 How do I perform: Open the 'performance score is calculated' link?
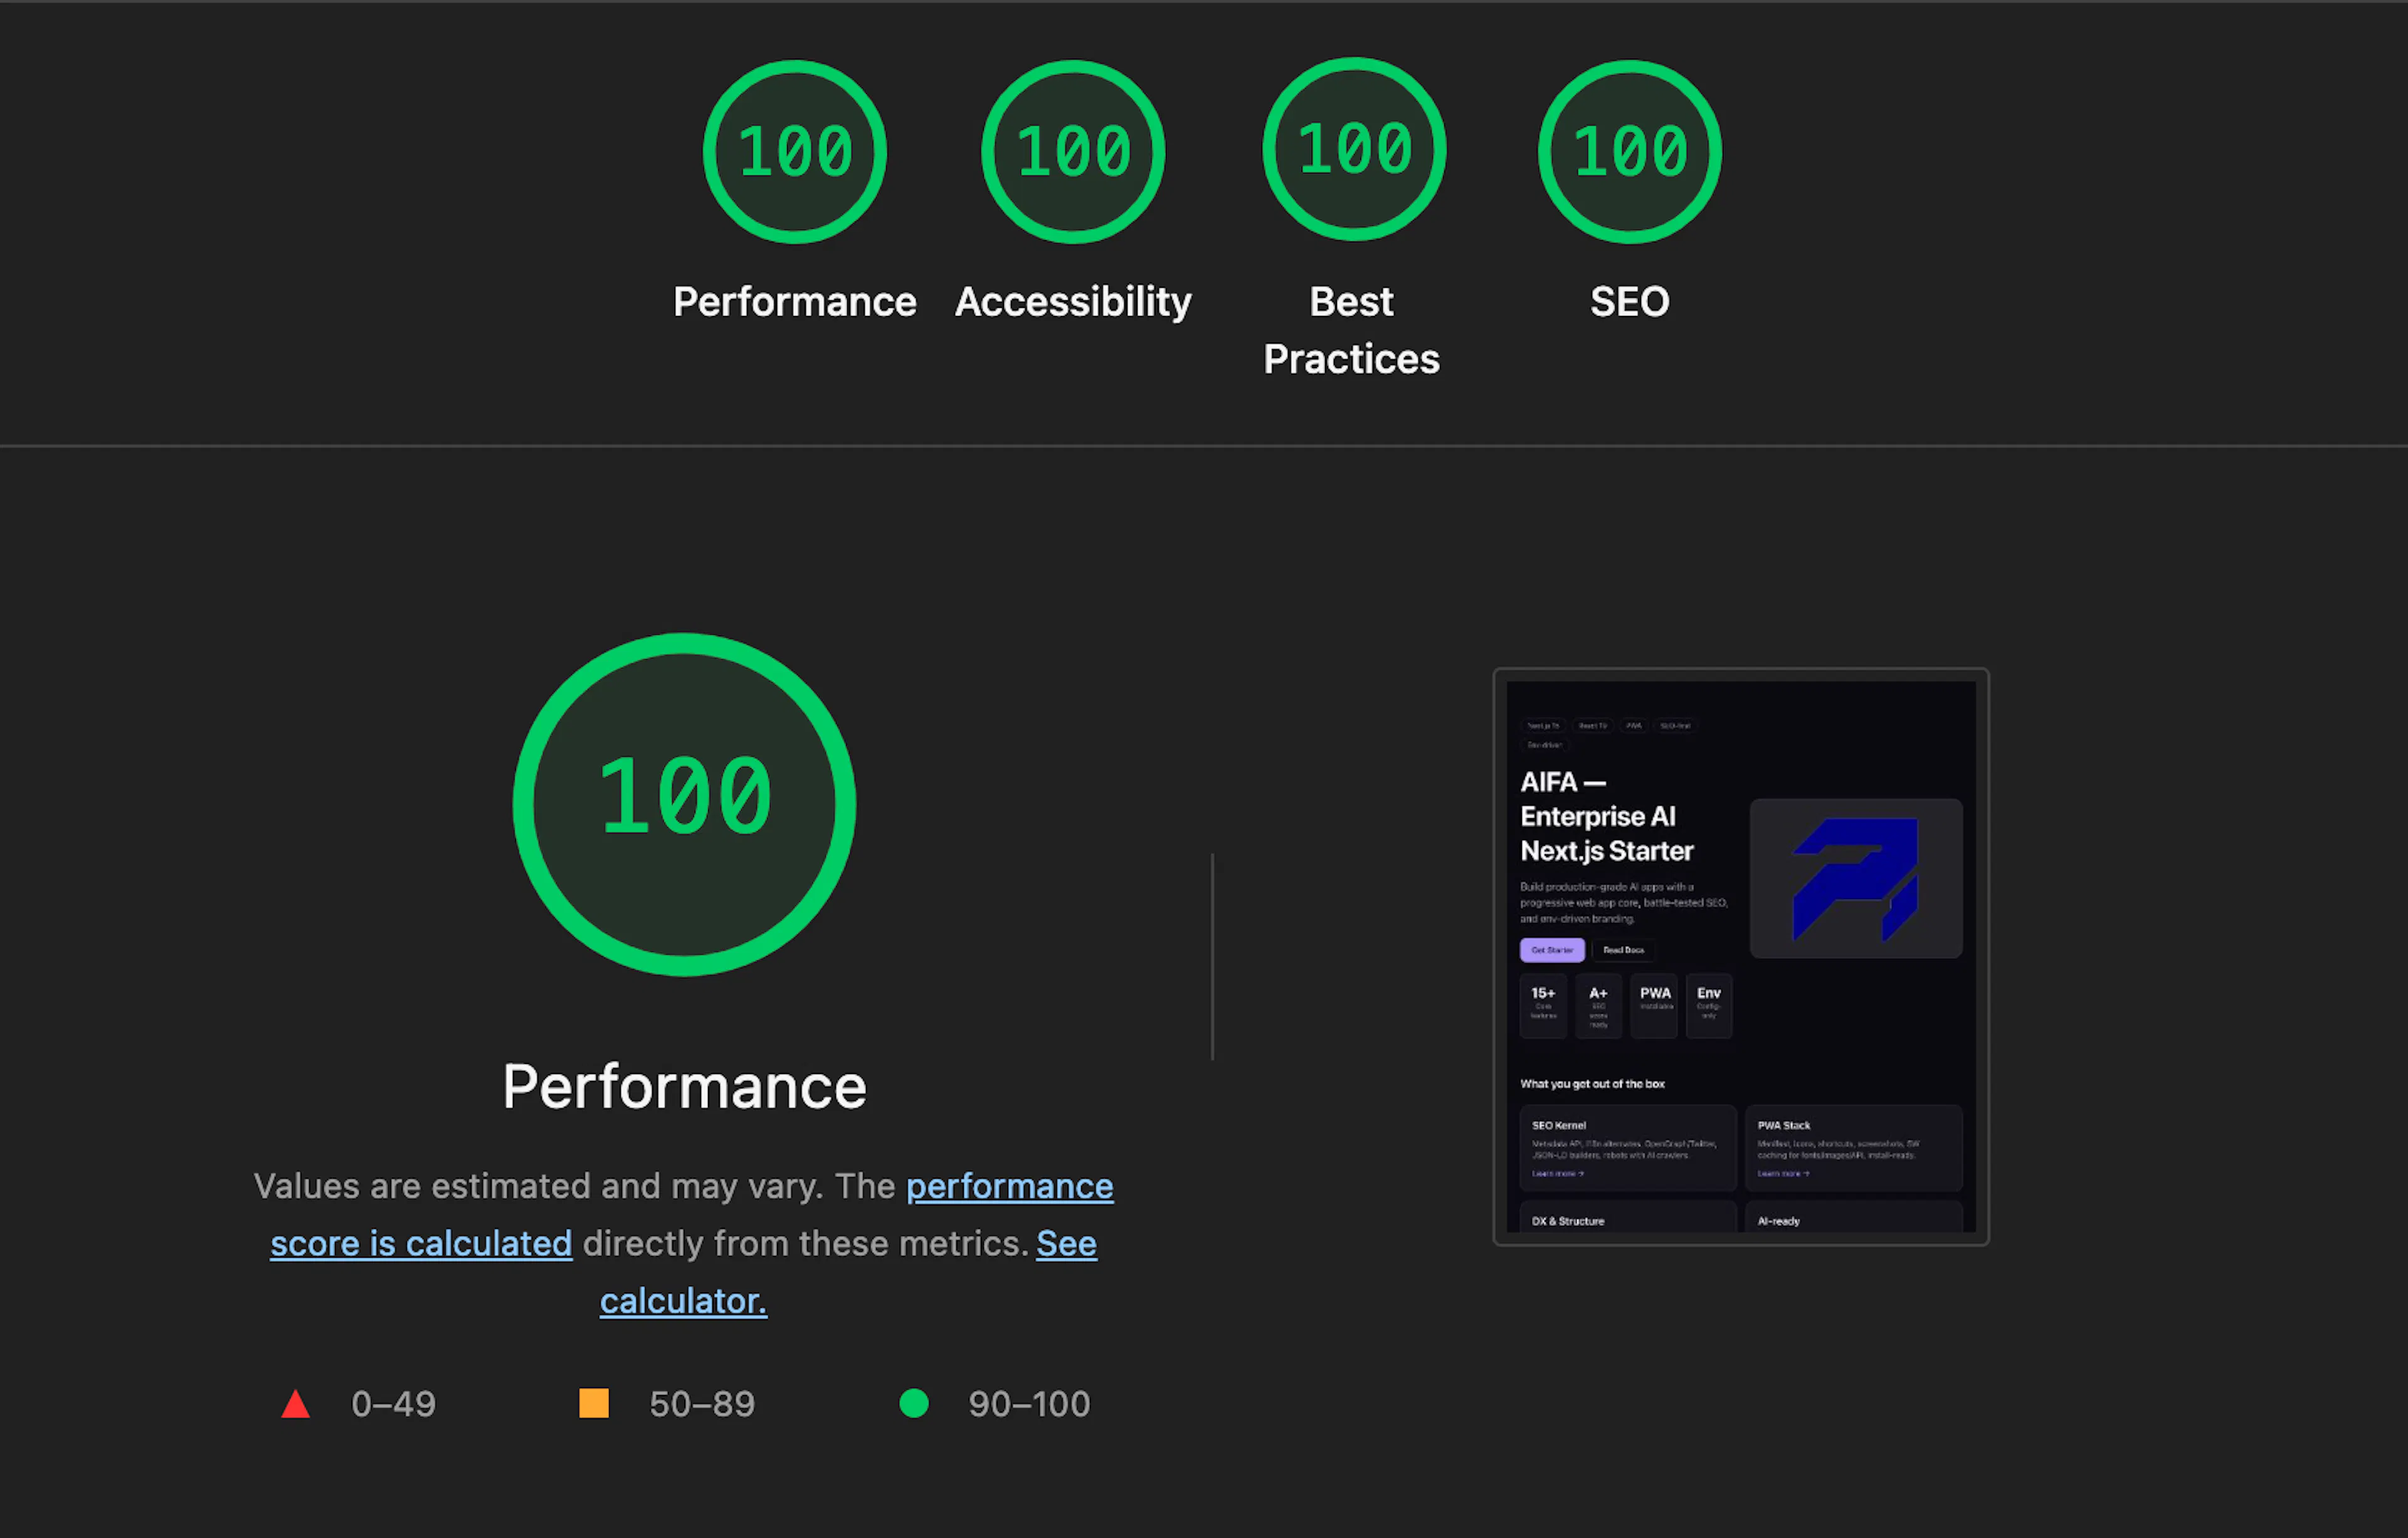(x=692, y=1214)
